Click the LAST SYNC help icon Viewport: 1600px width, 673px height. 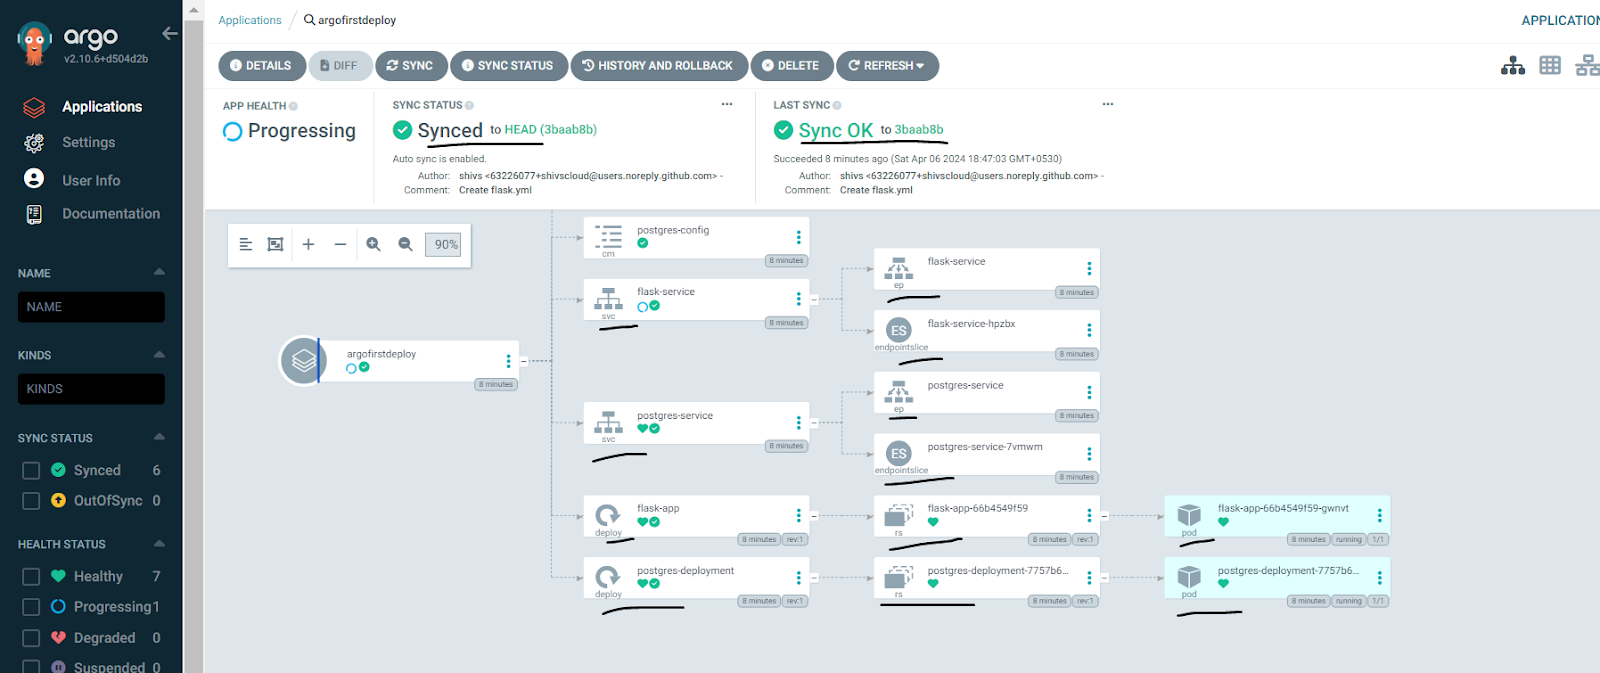click(x=837, y=105)
